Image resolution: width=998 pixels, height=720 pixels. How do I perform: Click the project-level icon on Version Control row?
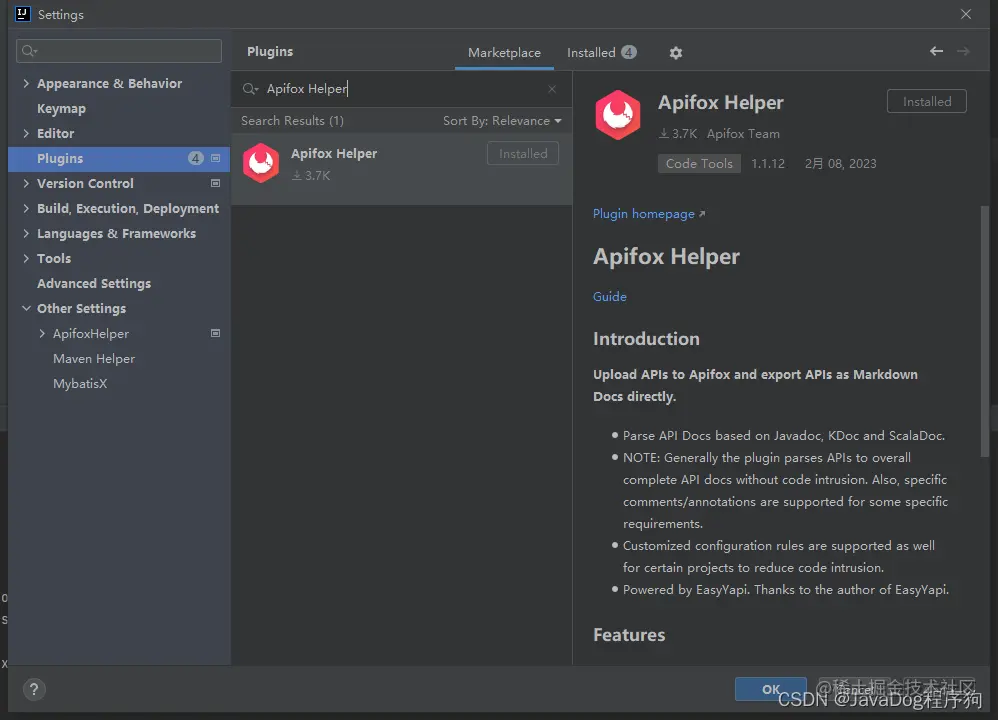tap(216, 183)
